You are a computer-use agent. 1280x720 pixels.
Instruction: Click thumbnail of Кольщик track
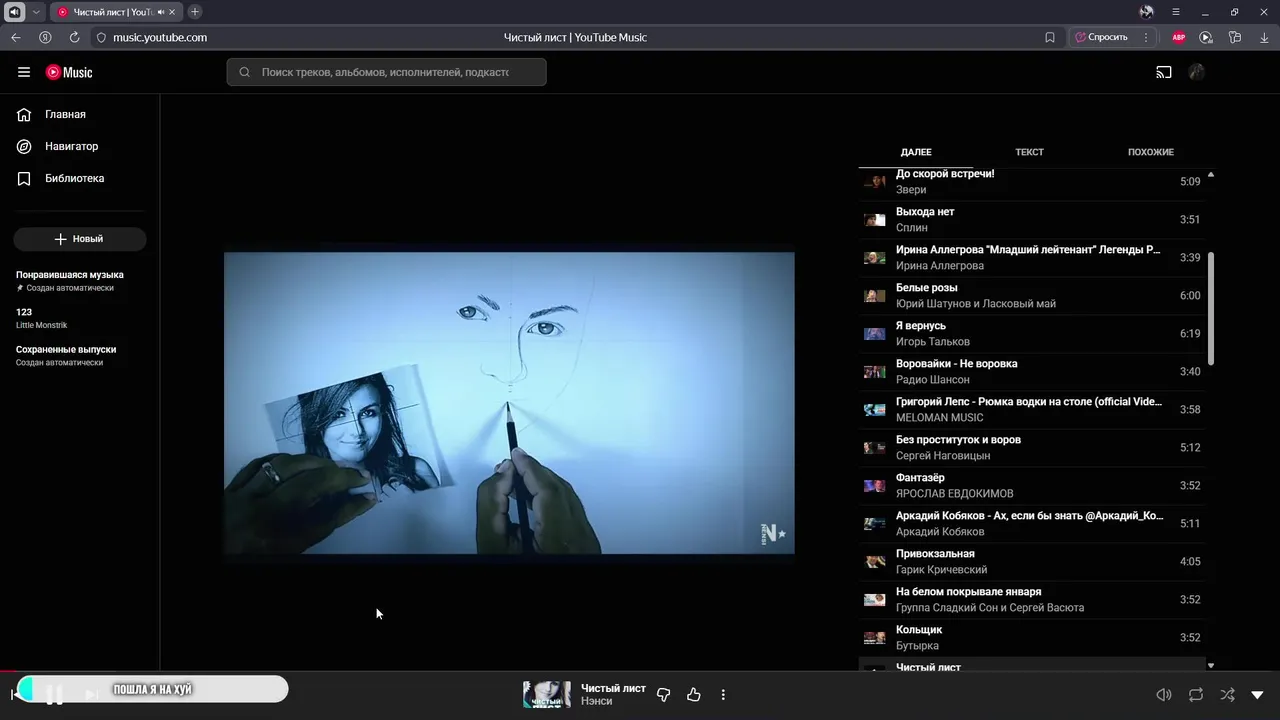[875, 638]
